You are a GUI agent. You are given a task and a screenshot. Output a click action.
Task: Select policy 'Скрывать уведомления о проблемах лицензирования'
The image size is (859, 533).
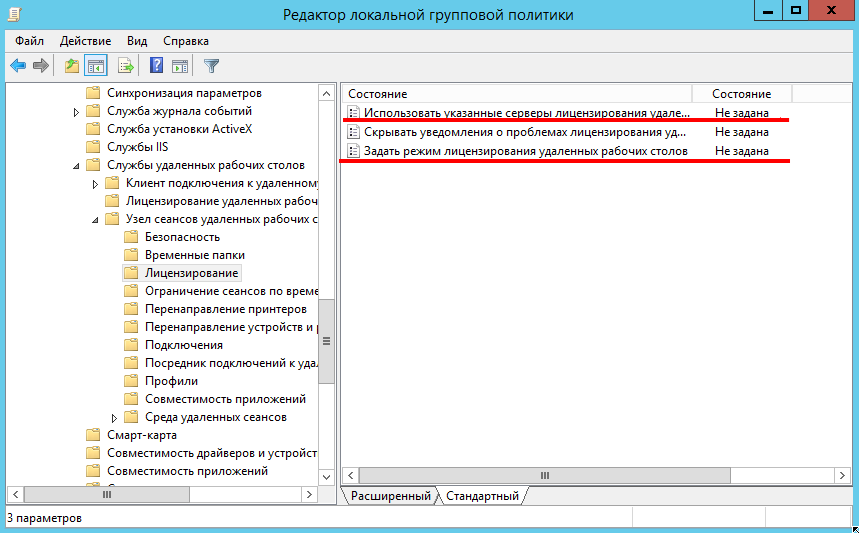click(x=524, y=132)
